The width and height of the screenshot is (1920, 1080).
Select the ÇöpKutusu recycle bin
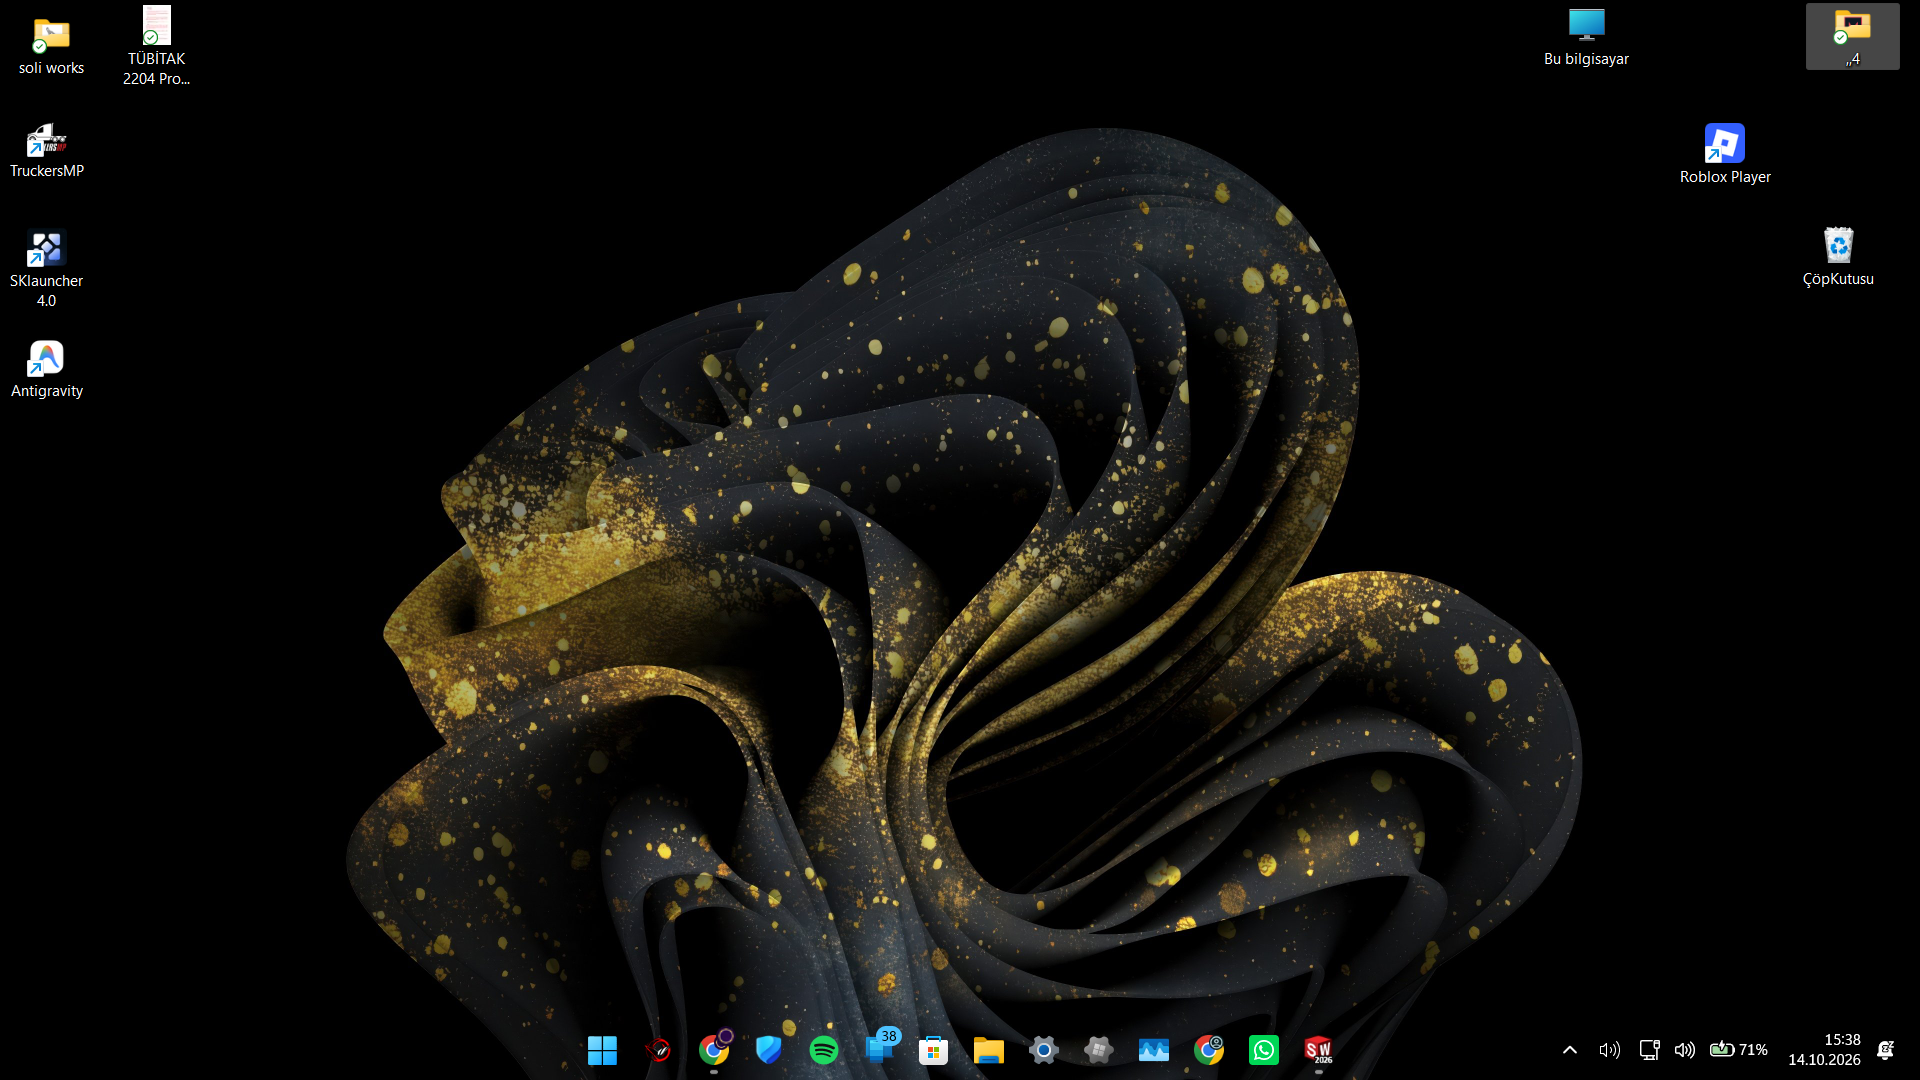point(1838,257)
